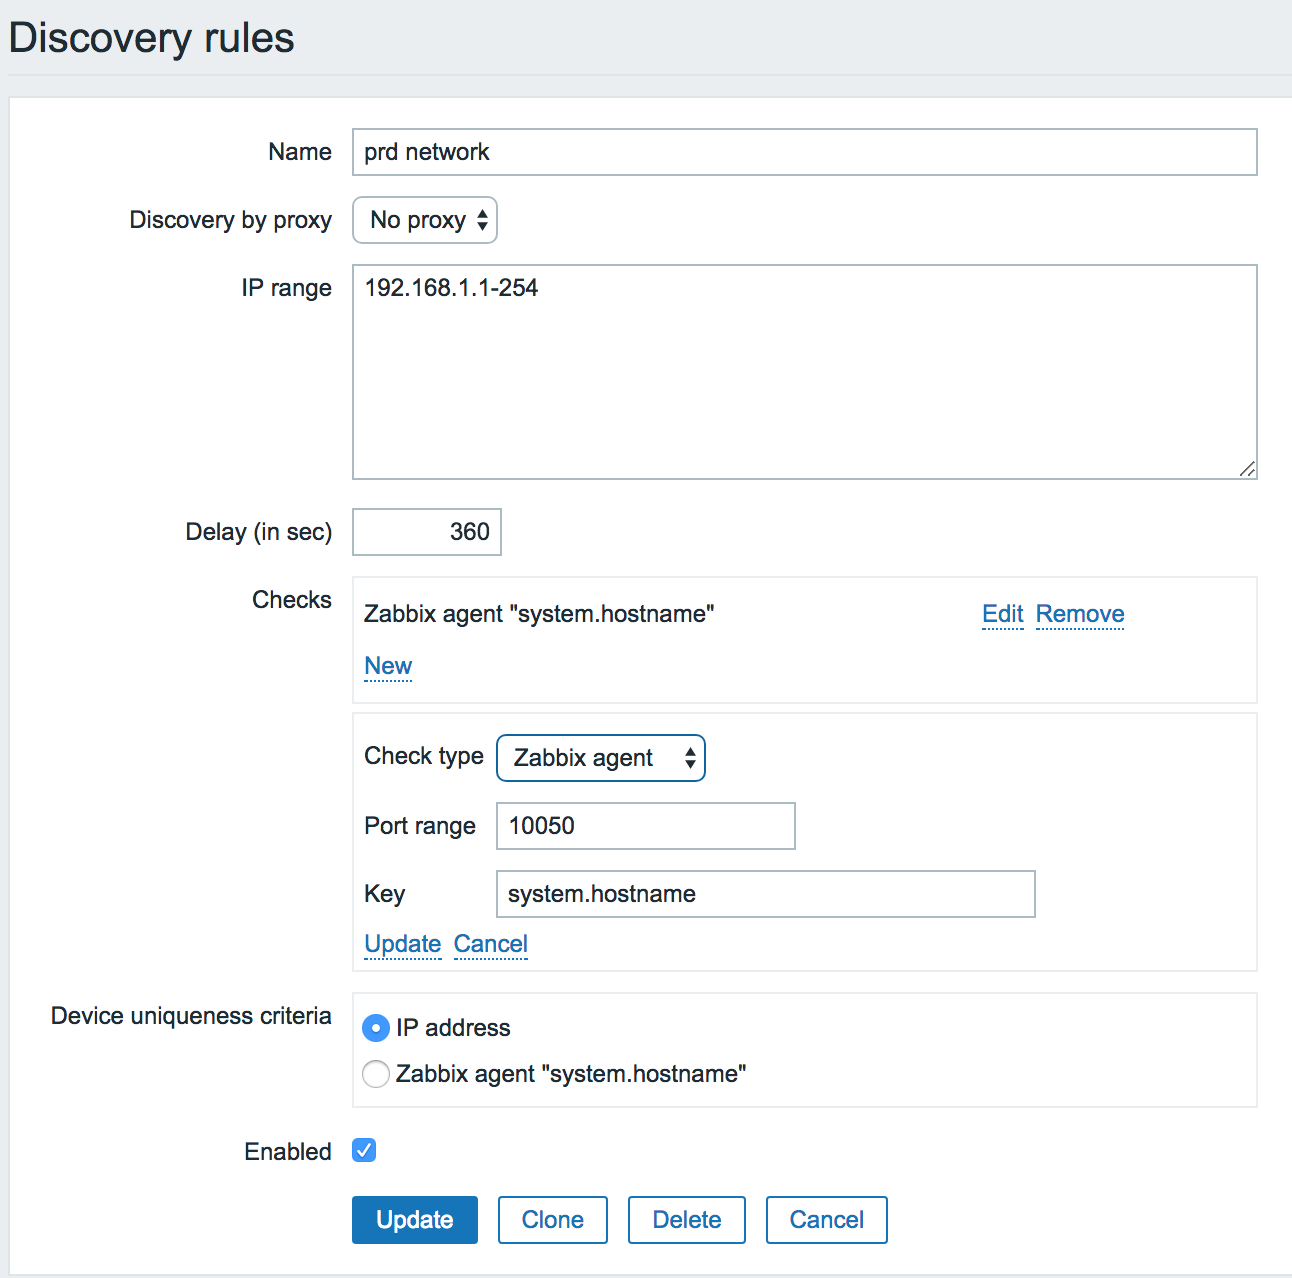Cancel the check edit via link
Viewport: 1292px width, 1278px height.
[x=490, y=944]
